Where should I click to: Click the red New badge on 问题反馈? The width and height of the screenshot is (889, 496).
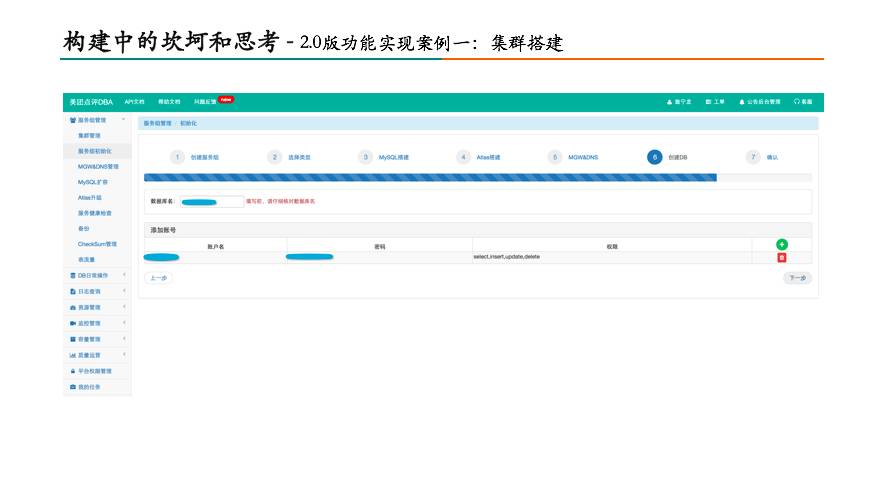226,100
